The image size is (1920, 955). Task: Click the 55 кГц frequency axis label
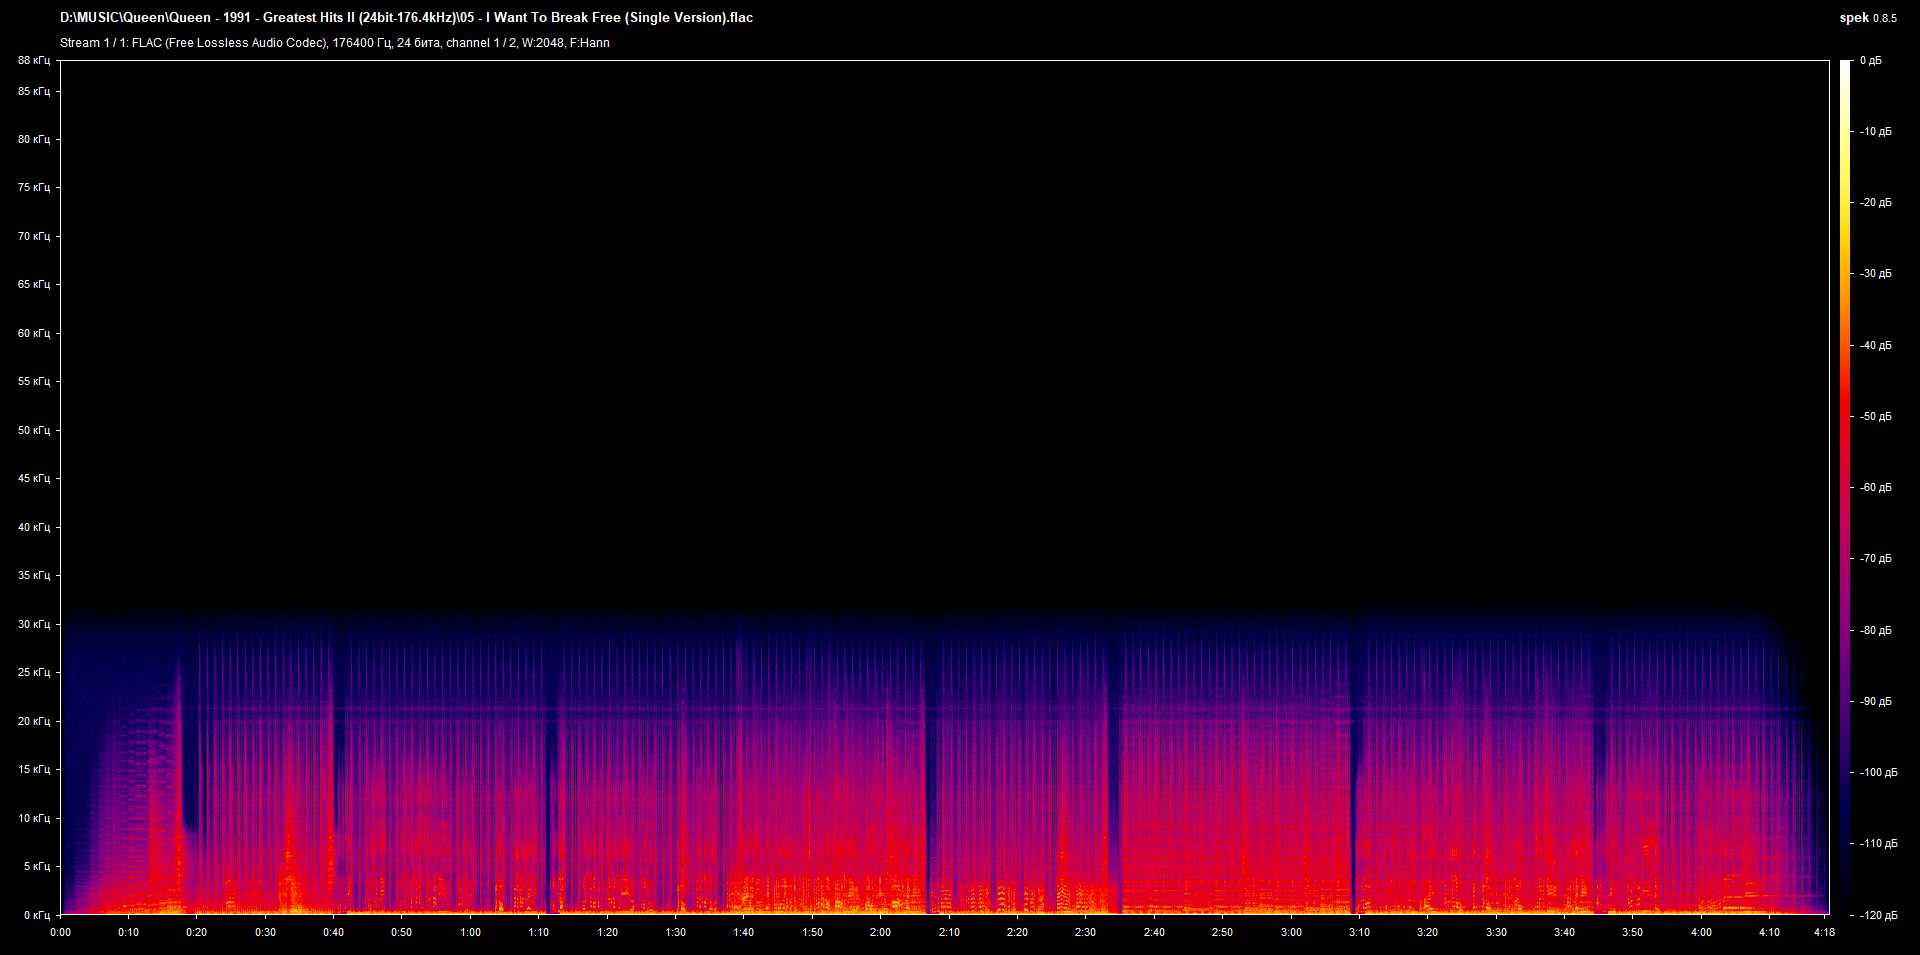click(34, 381)
